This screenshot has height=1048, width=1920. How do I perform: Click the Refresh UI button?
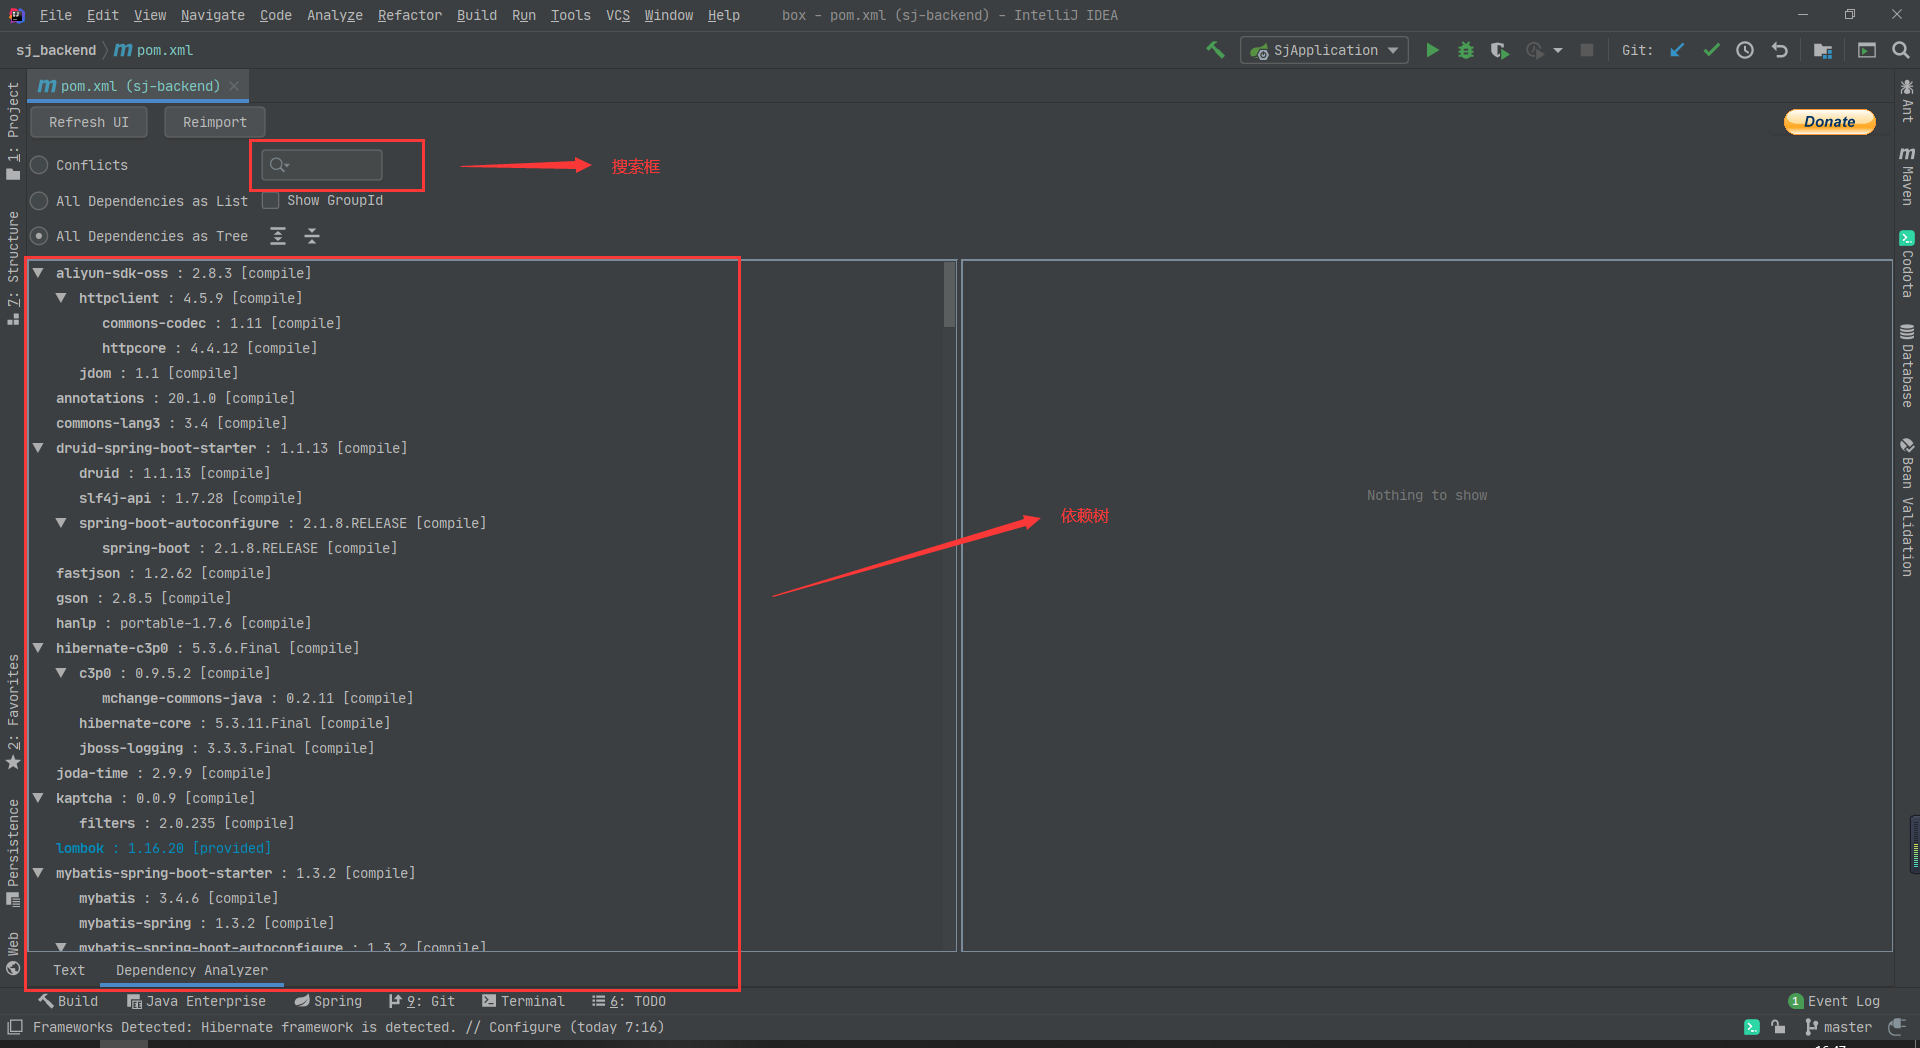click(89, 122)
